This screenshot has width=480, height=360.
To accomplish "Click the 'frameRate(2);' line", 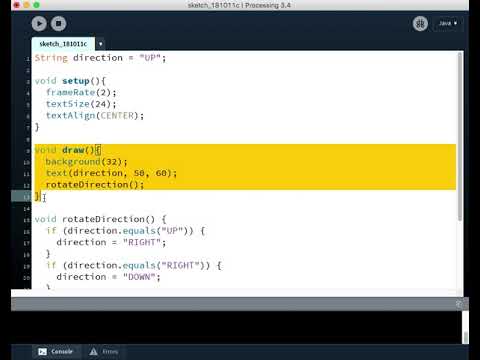I will (x=81, y=92).
